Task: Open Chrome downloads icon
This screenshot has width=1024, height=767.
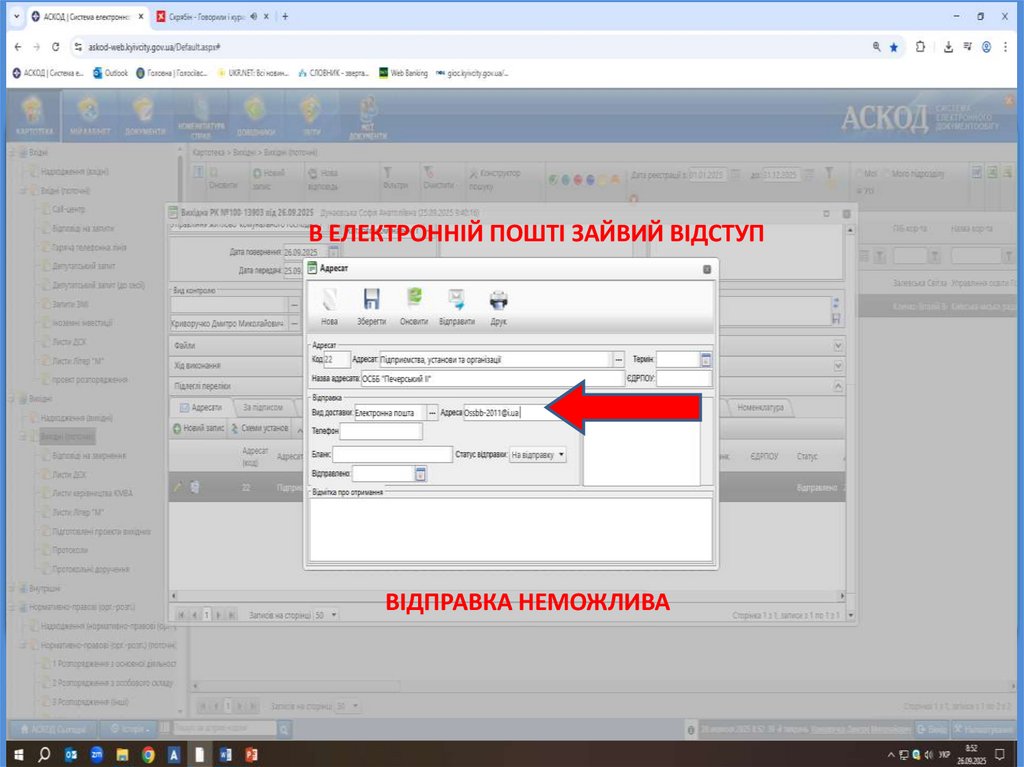Action: [948, 47]
